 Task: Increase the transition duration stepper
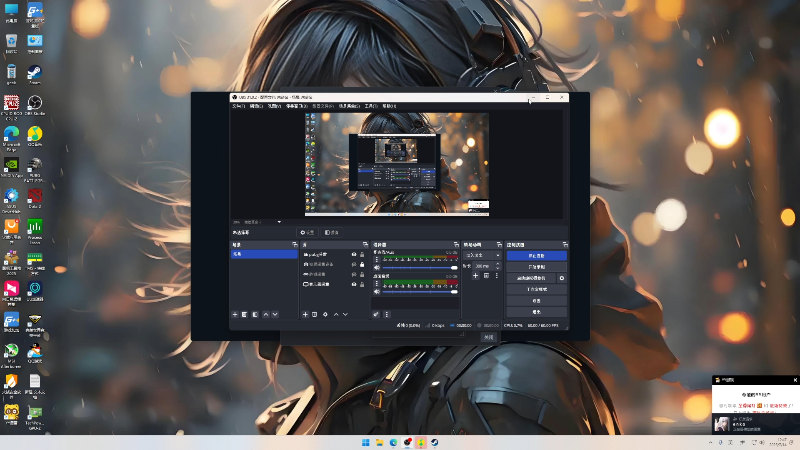497,264
